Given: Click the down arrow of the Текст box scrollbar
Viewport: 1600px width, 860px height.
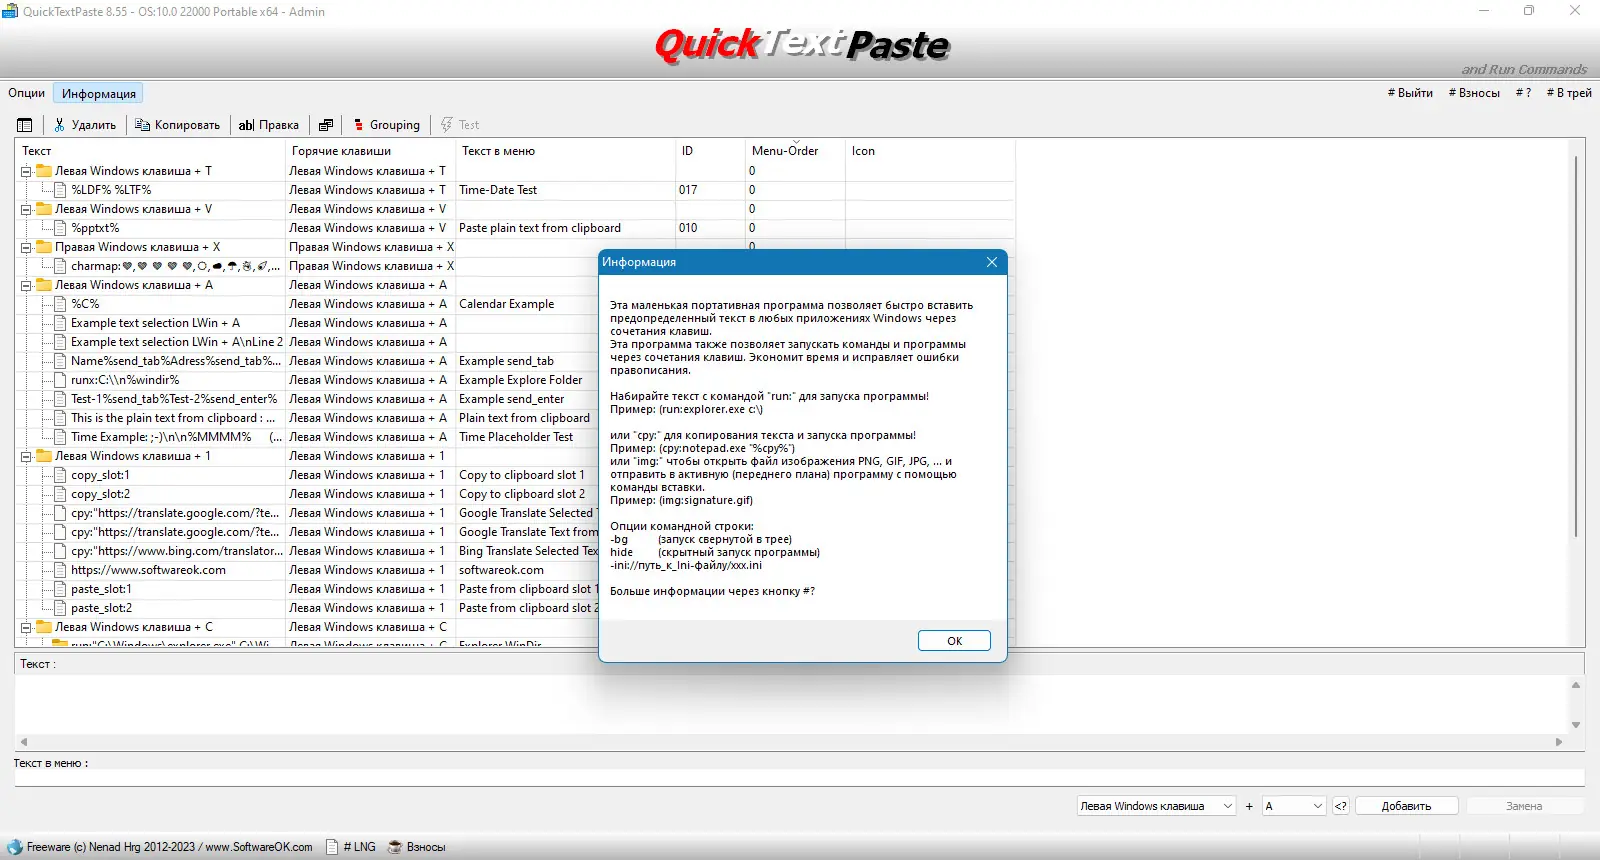Looking at the screenshot, I should (1576, 725).
